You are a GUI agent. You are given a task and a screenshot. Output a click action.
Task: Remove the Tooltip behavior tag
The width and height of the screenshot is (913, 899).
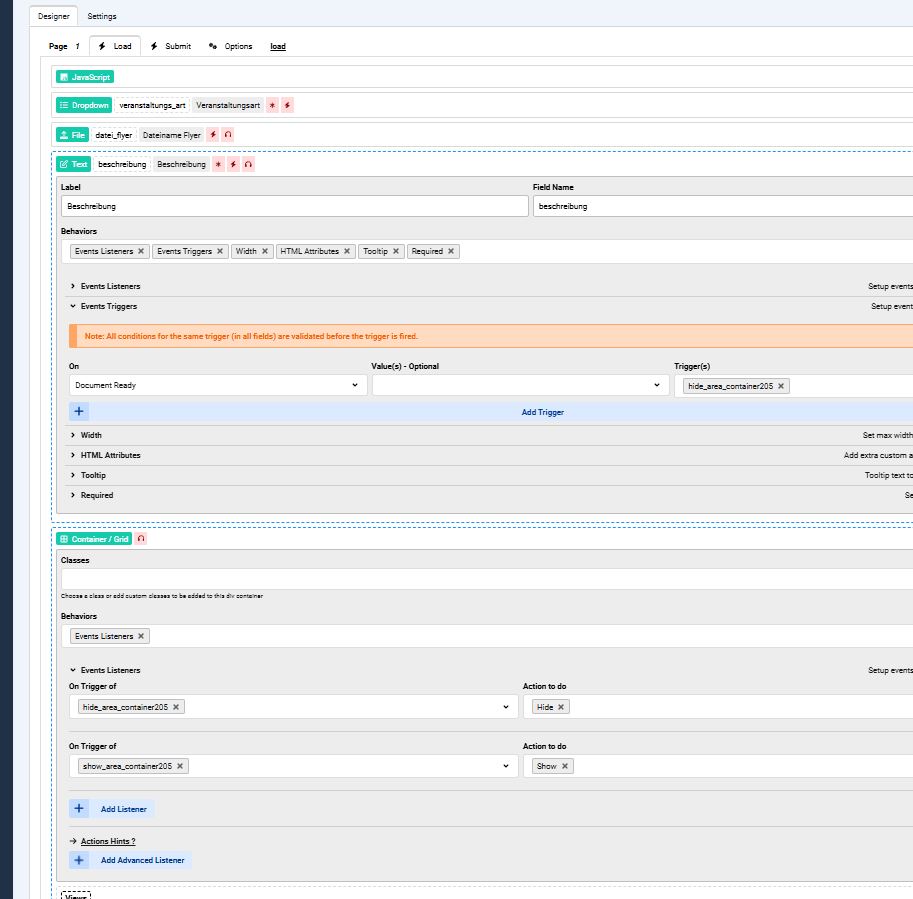[396, 252]
